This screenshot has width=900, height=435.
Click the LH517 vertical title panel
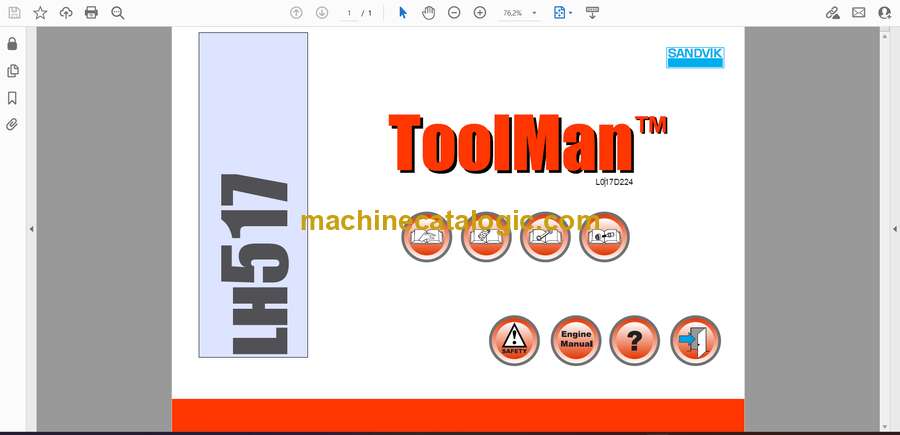click(x=253, y=195)
